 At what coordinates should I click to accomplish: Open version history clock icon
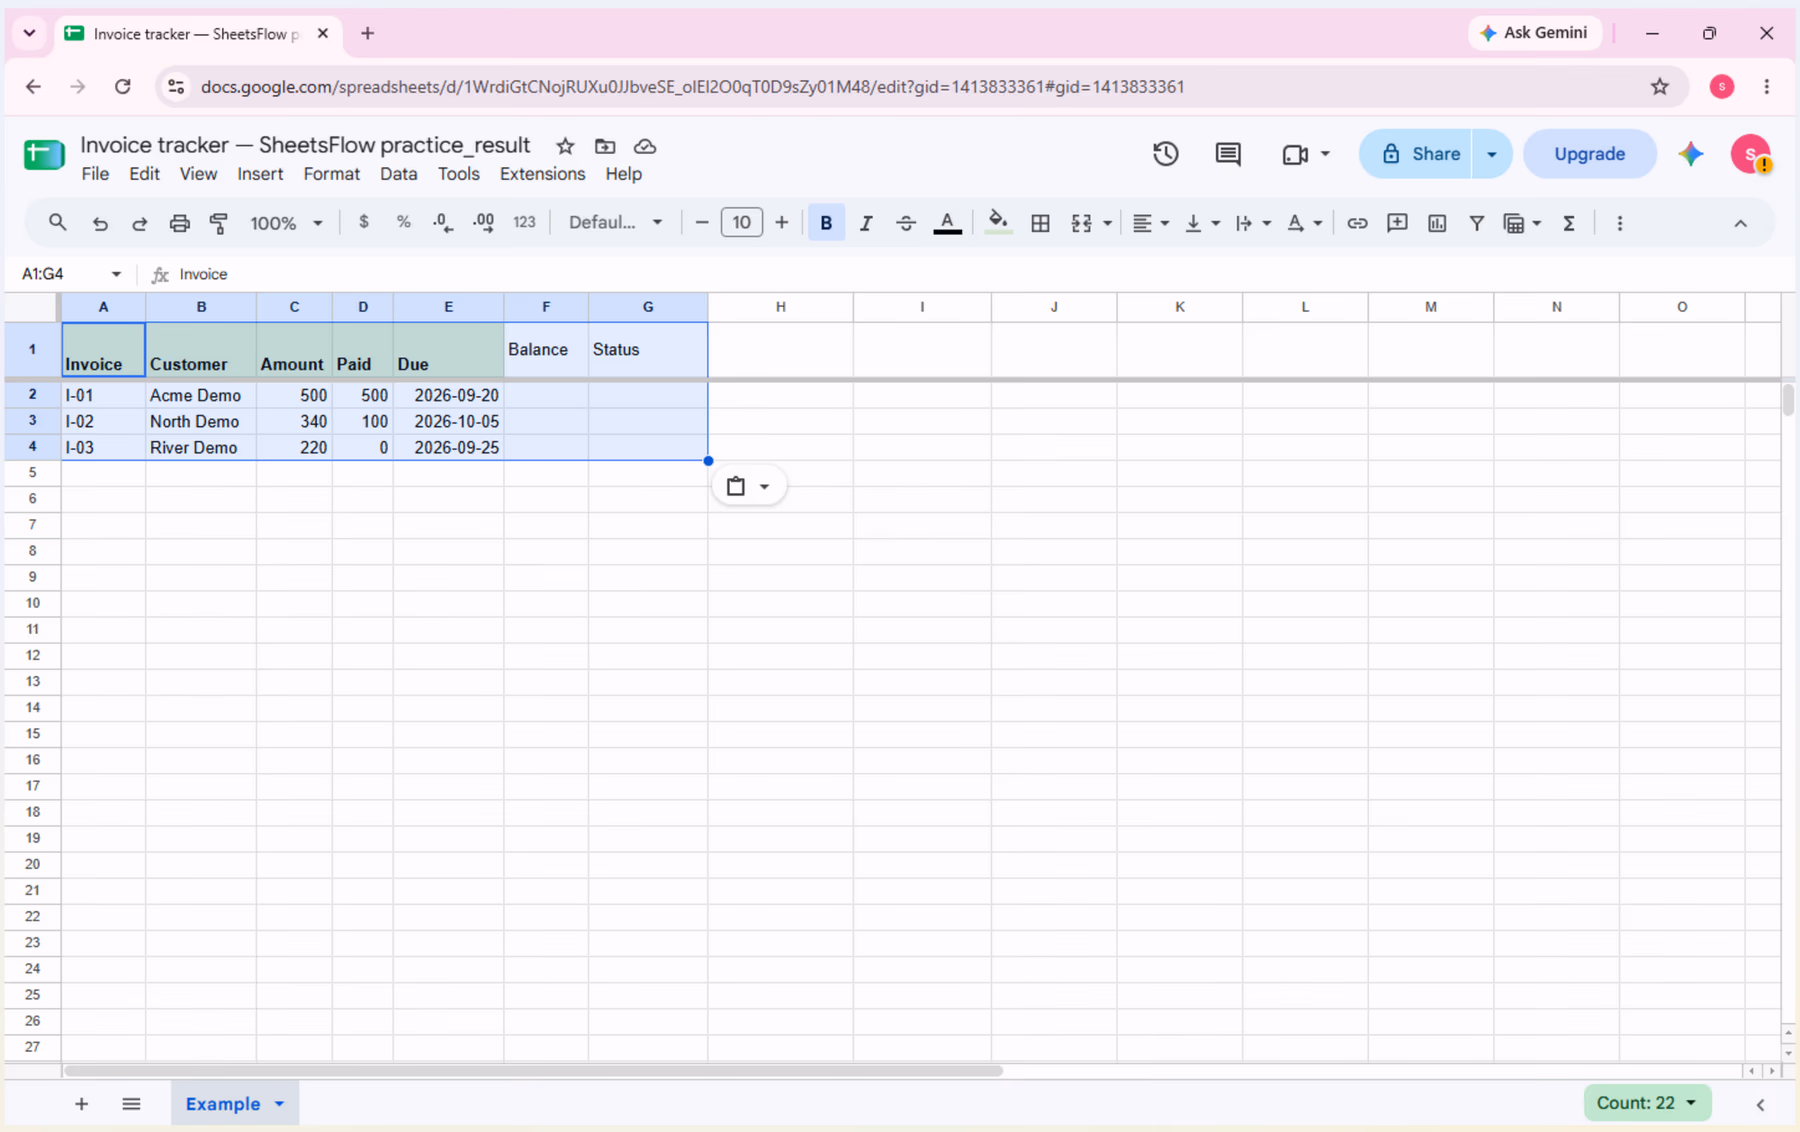click(x=1165, y=154)
